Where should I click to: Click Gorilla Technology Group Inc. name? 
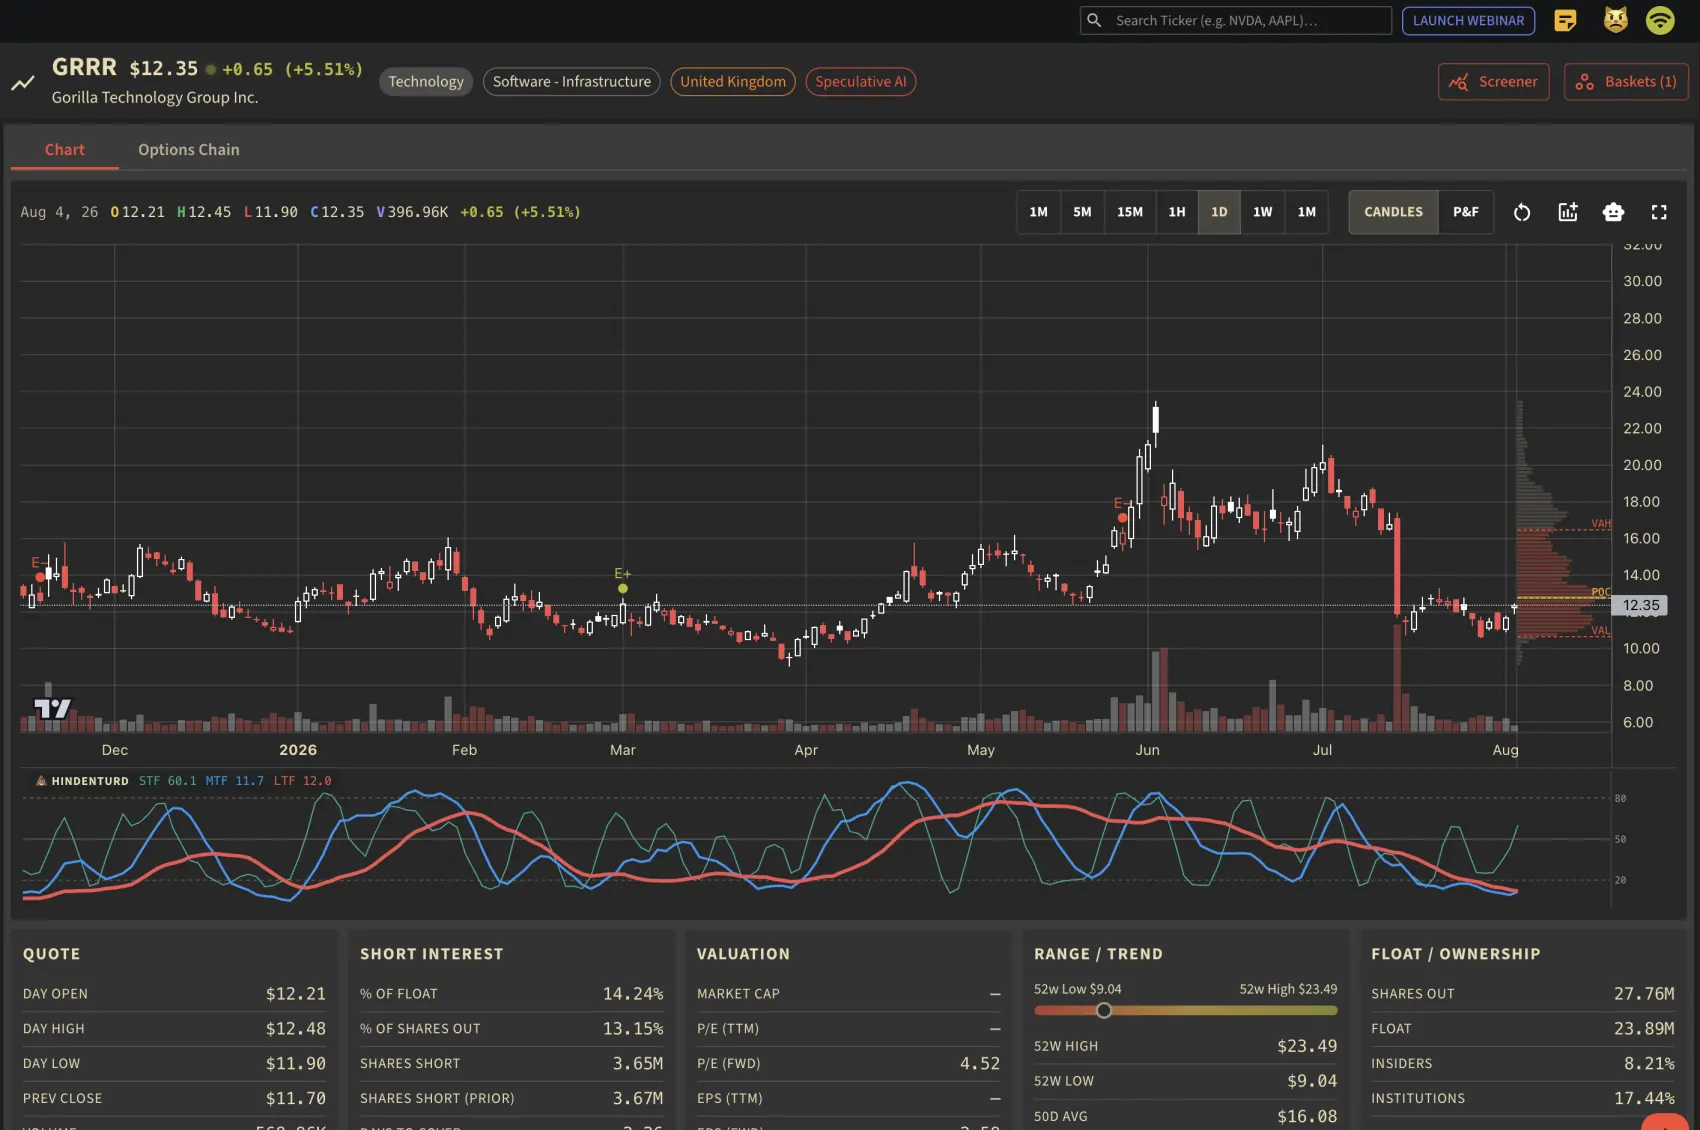coord(155,98)
